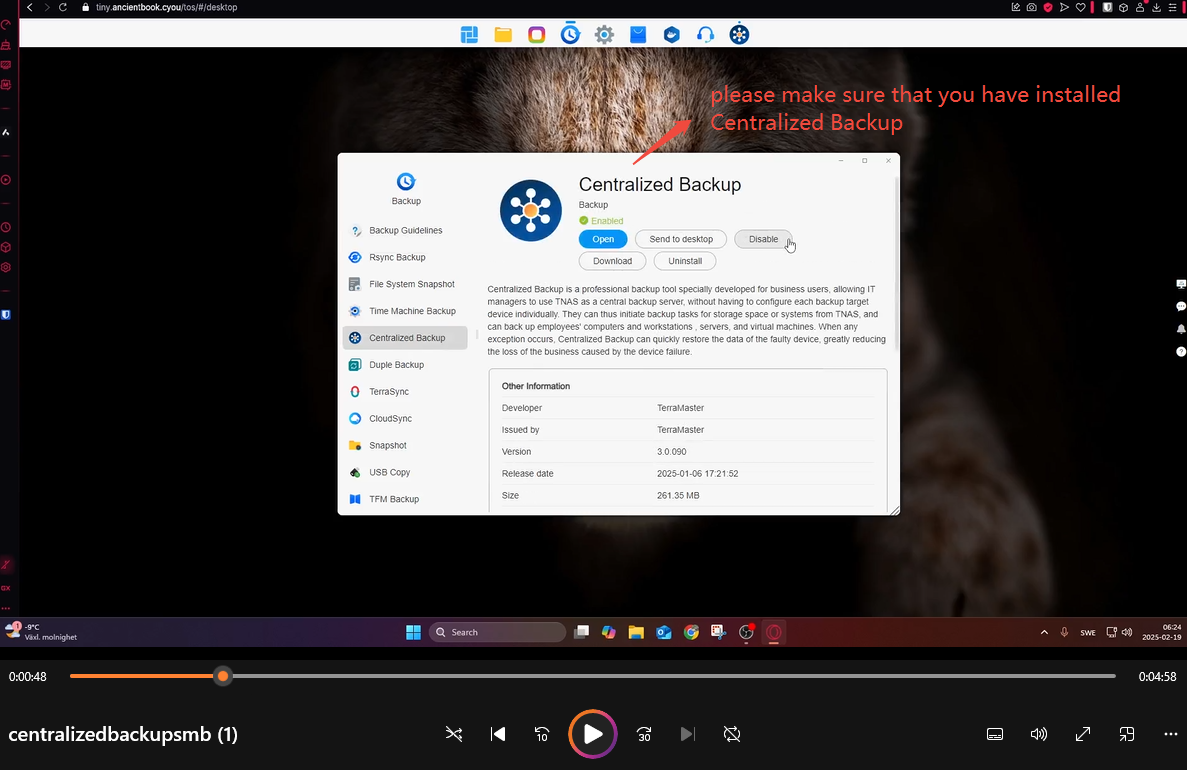This screenshot has width=1187, height=770.
Task: Select Snapshot in the sidebar
Action: pyautogui.click(x=405, y=445)
